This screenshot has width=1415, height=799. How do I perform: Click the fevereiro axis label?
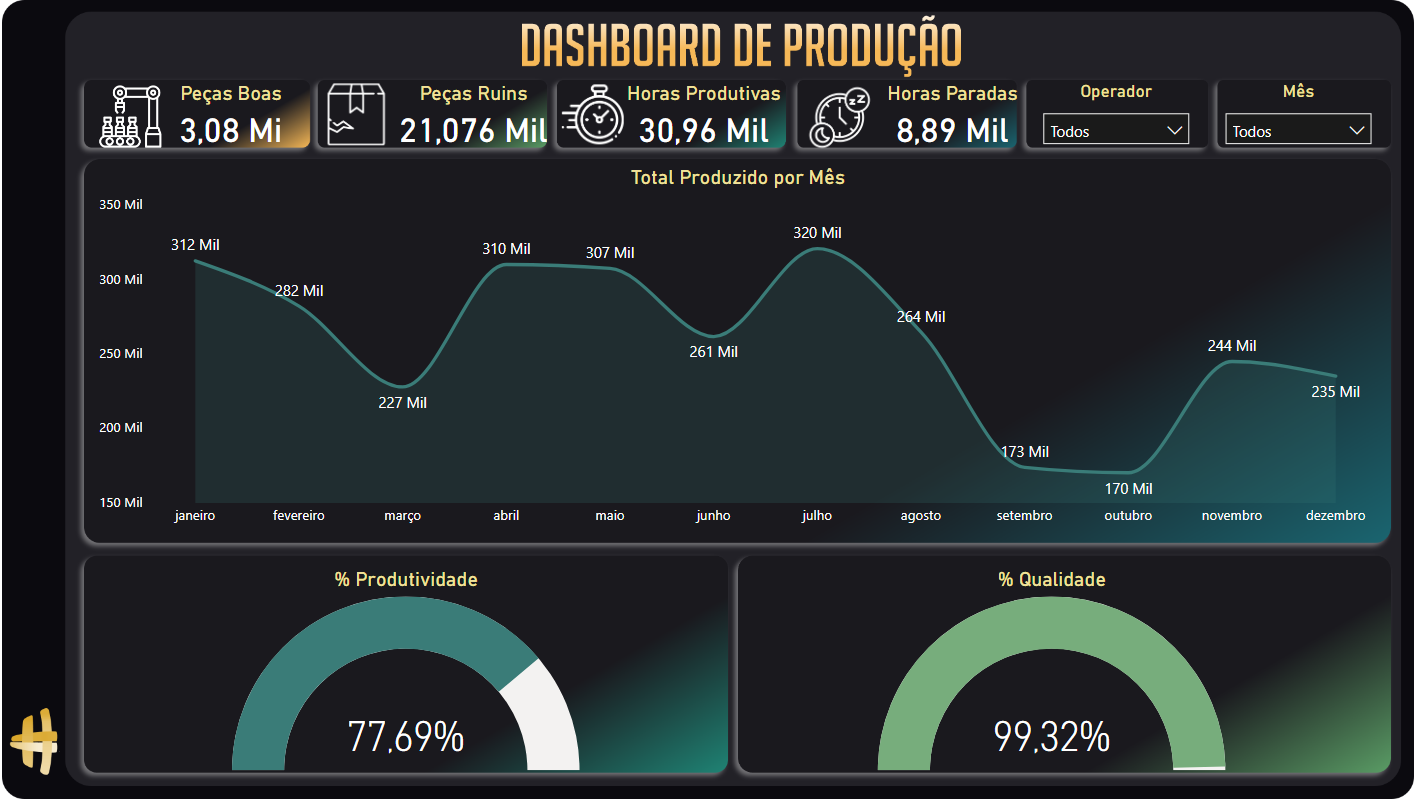click(299, 516)
